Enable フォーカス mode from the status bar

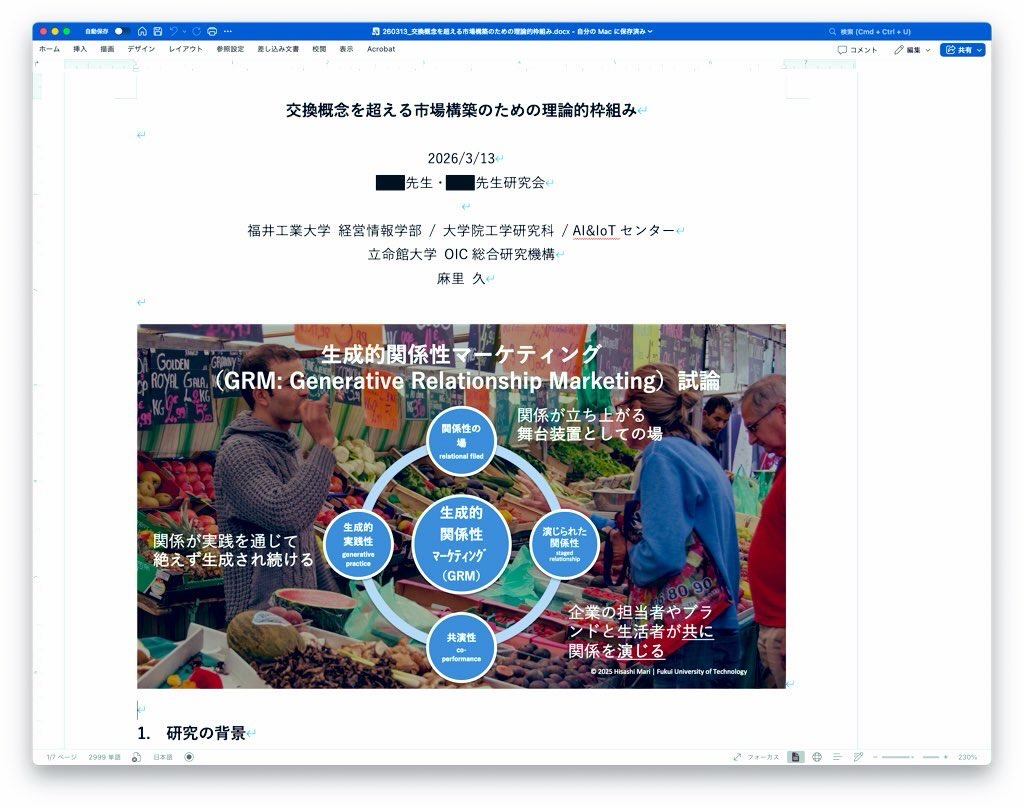764,757
